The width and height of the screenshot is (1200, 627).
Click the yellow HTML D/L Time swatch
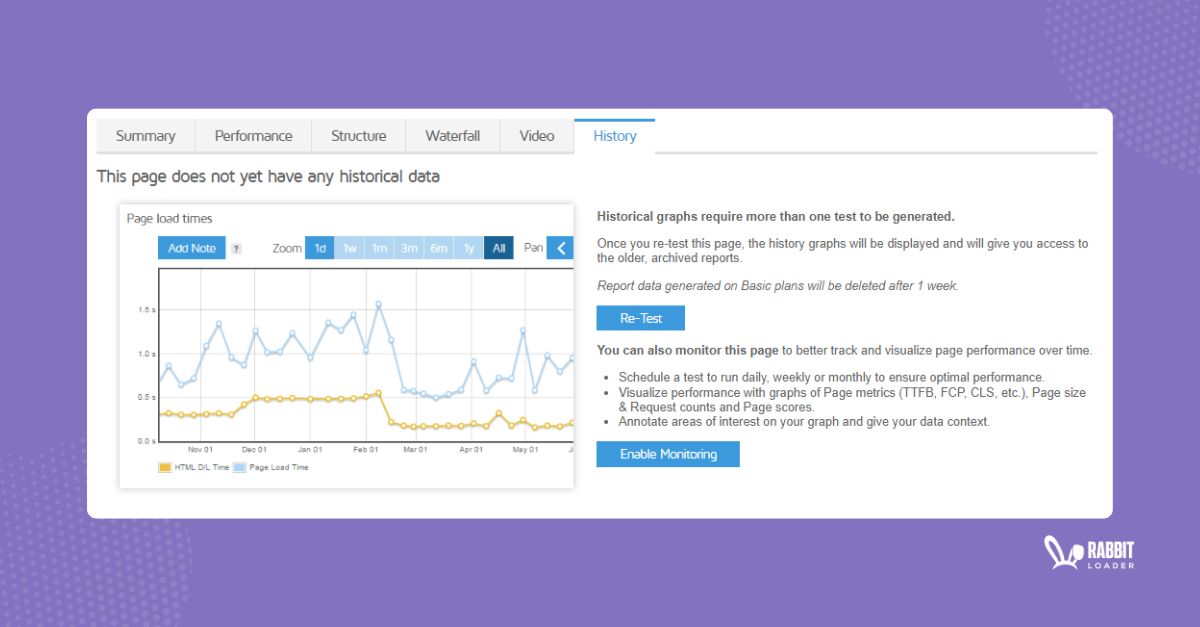[165, 467]
